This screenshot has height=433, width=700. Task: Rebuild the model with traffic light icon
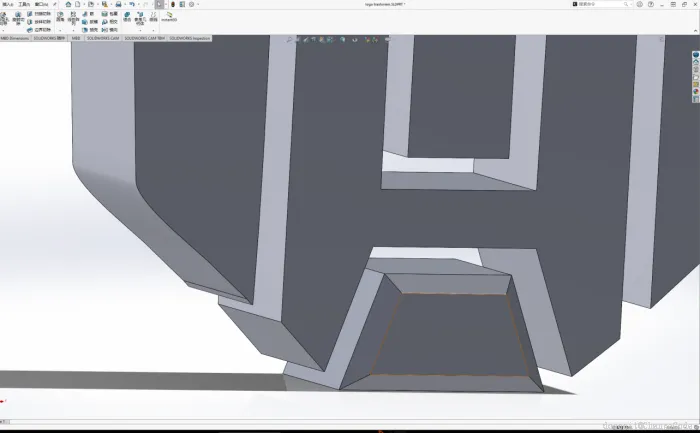click(x=173, y=4)
